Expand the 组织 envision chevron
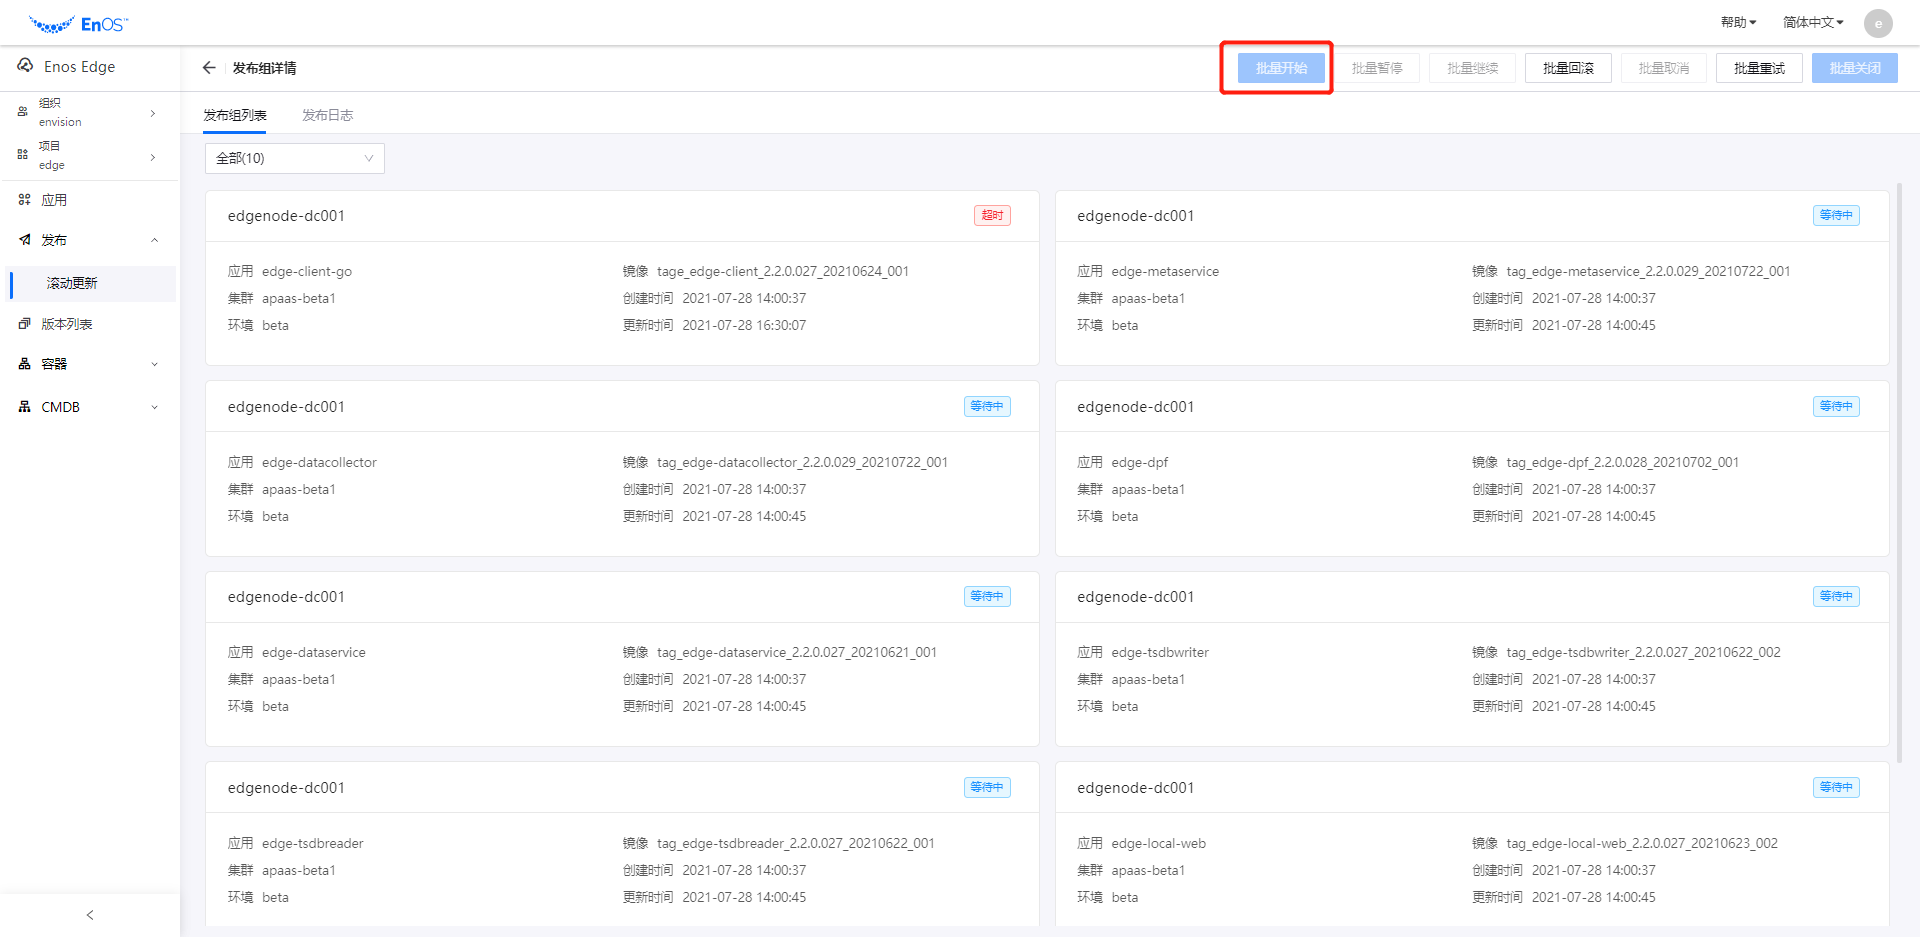This screenshot has height=937, width=1920. click(153, 113)
